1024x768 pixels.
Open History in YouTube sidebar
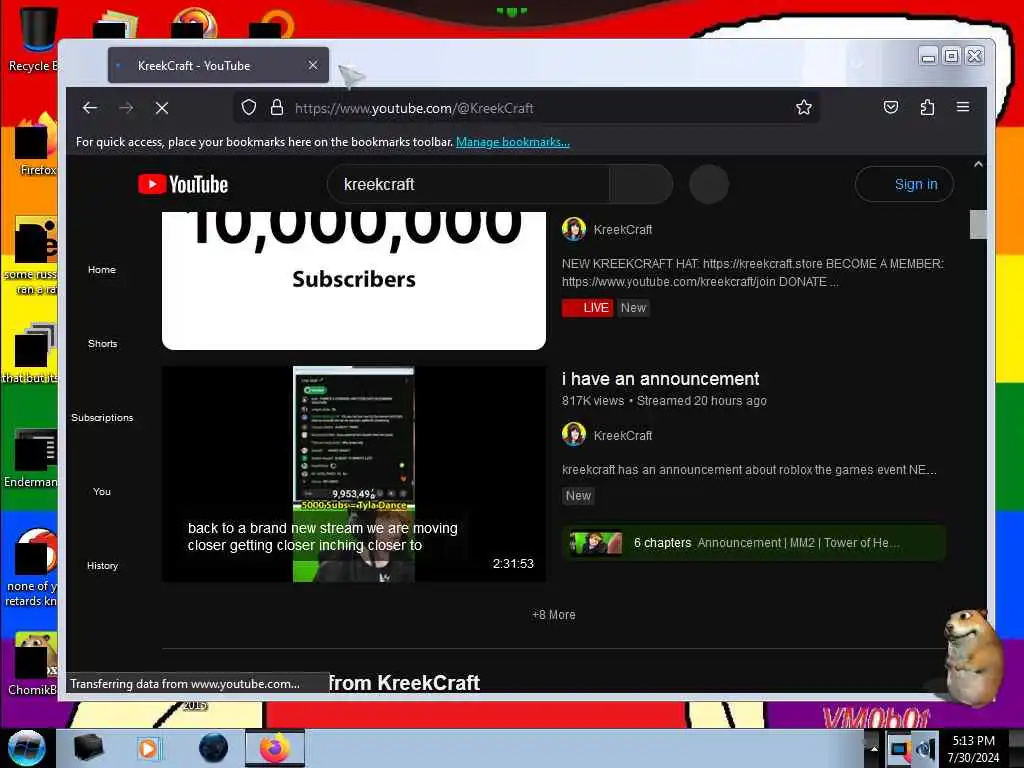pos(103,566)
